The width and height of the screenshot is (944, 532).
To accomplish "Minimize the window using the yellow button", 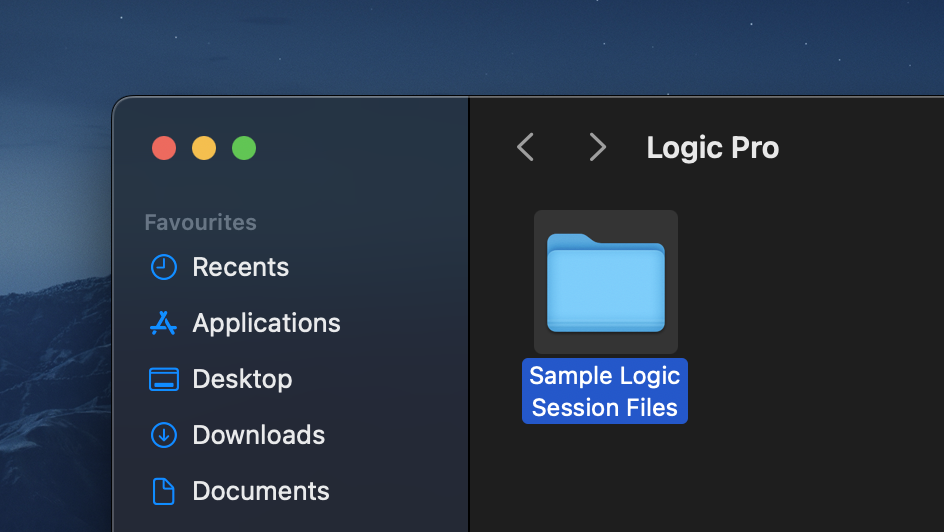I will [x=204, y=148].
